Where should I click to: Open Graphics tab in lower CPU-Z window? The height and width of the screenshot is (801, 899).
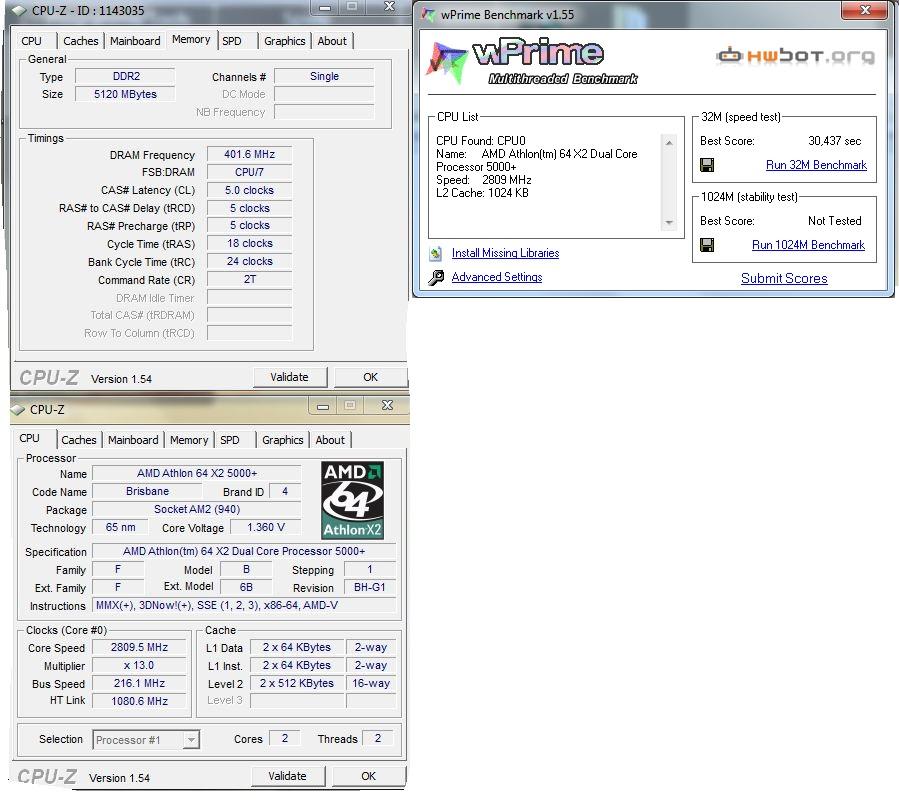[283, 440]
